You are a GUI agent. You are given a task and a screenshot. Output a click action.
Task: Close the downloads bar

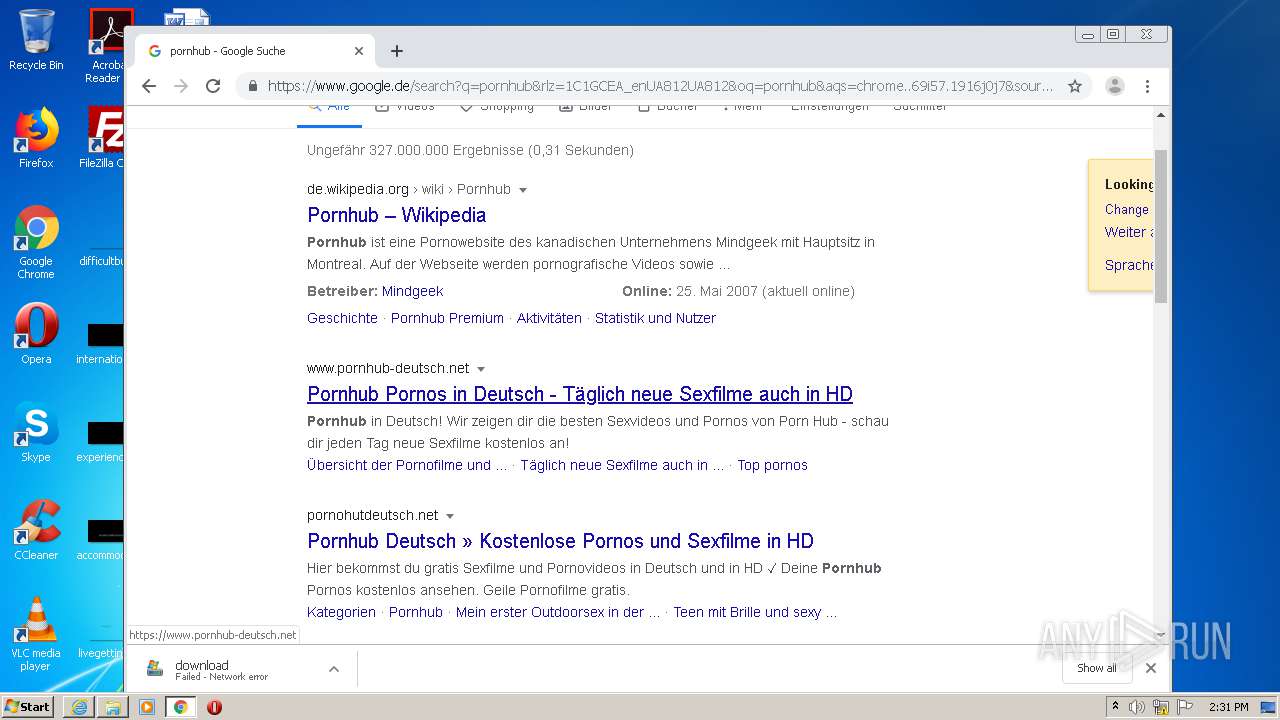(1151, 668)
